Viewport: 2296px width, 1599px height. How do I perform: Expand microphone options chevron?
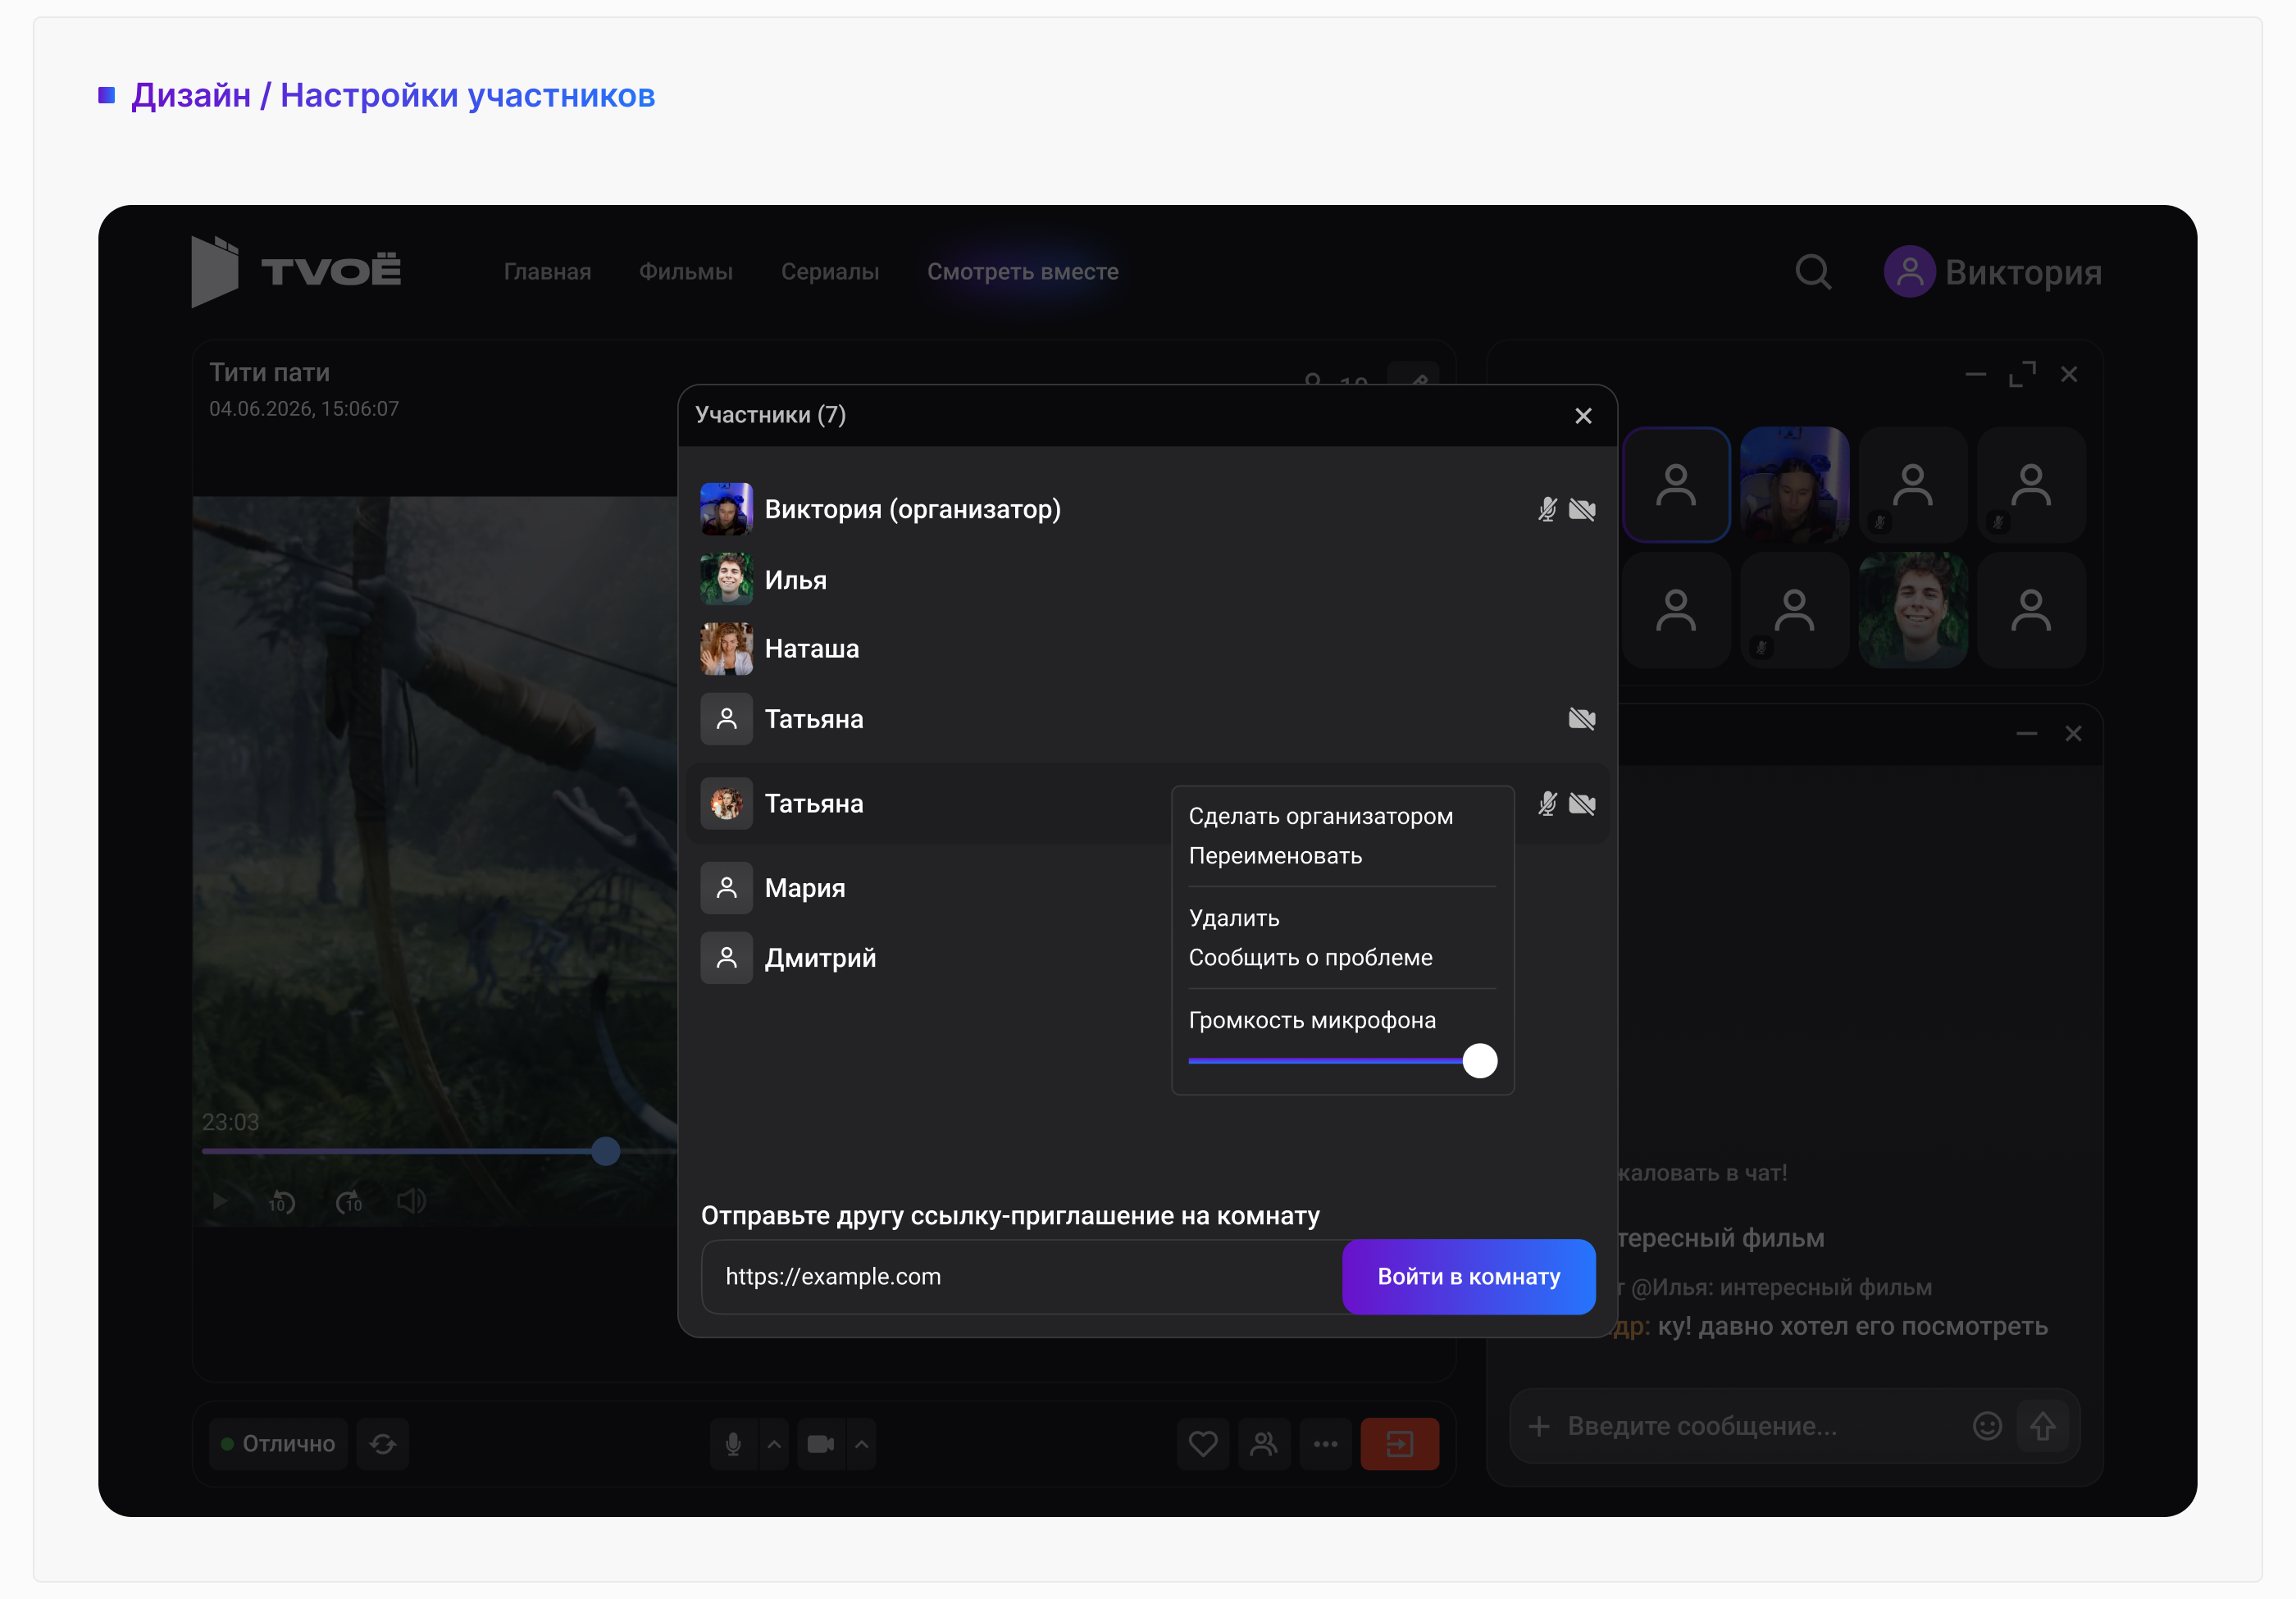coord(774,1444)
